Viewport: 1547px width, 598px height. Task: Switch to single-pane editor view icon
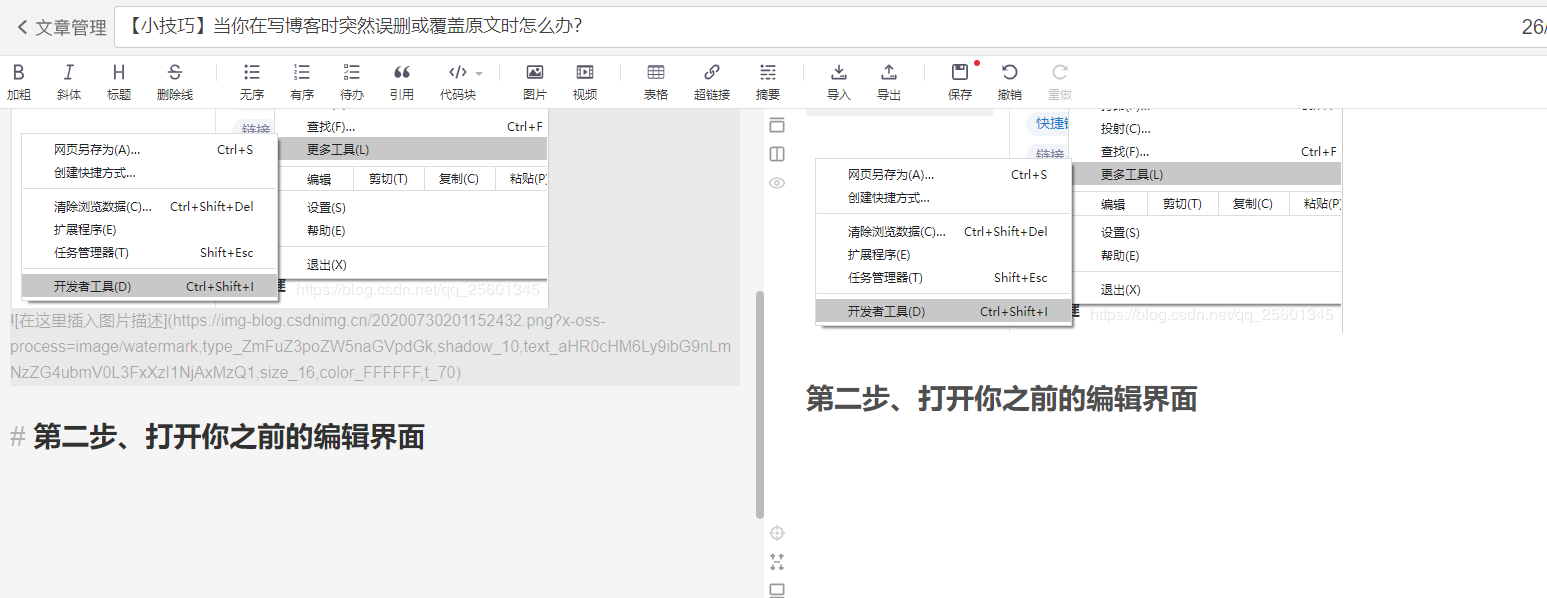tap(777, 125)
